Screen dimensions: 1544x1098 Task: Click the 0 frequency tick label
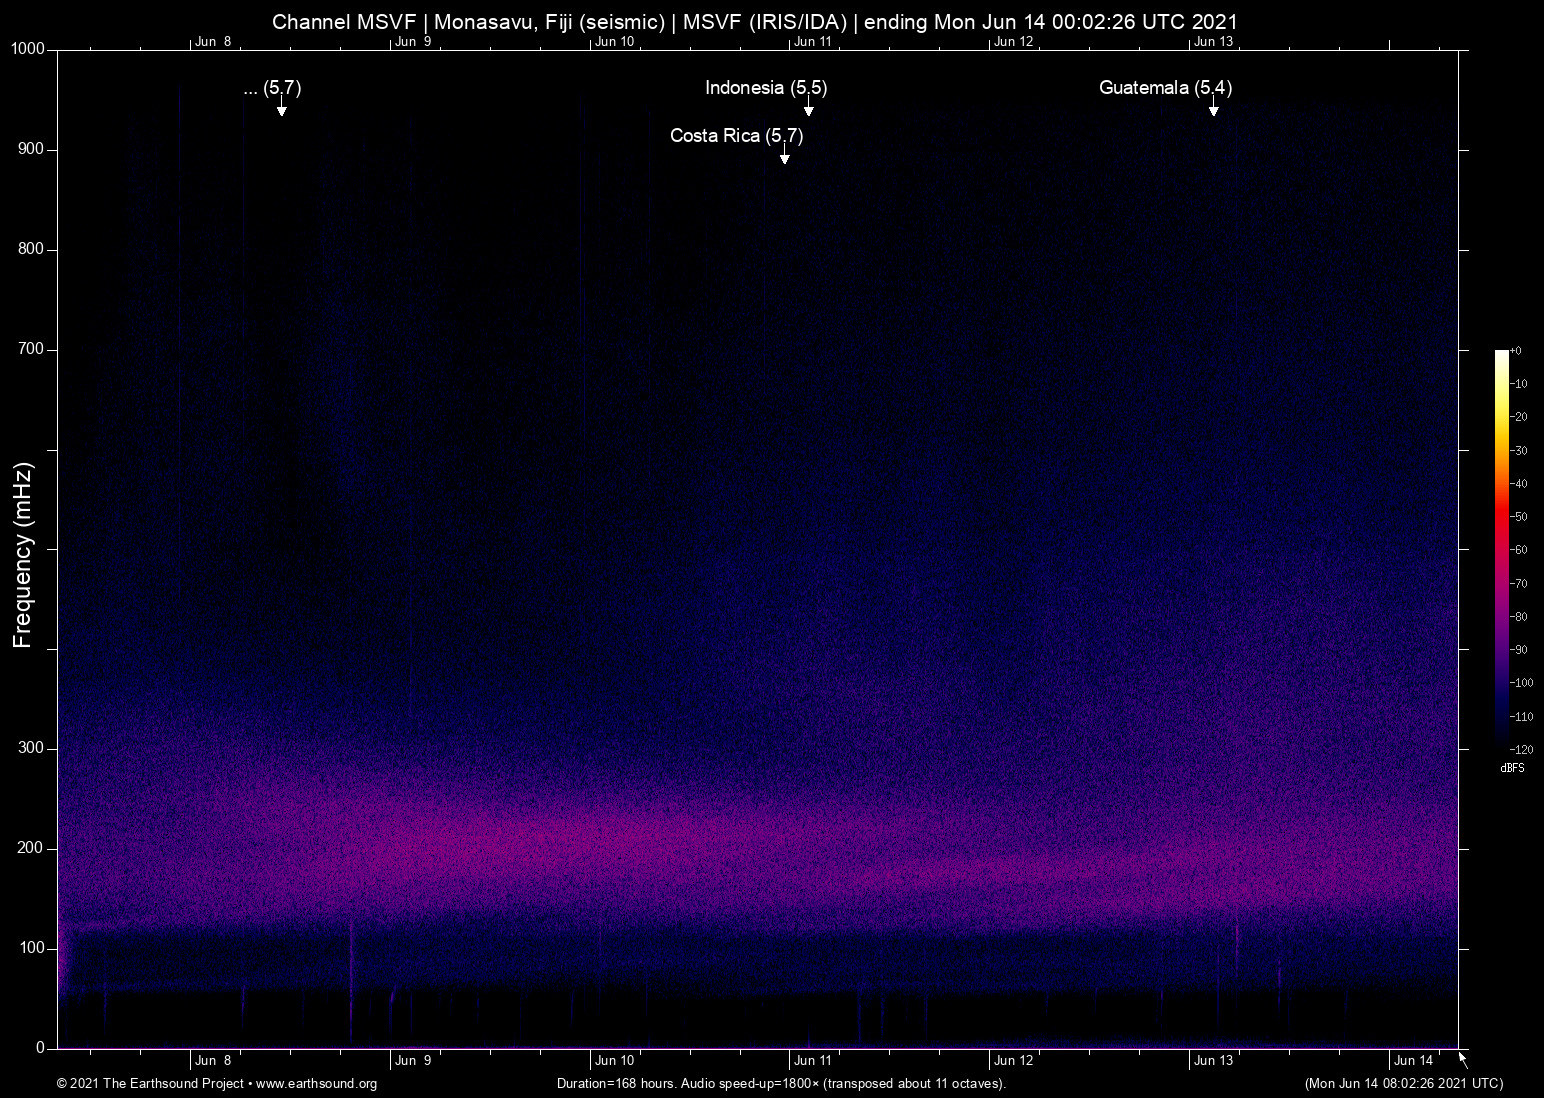click(41, 1048)
